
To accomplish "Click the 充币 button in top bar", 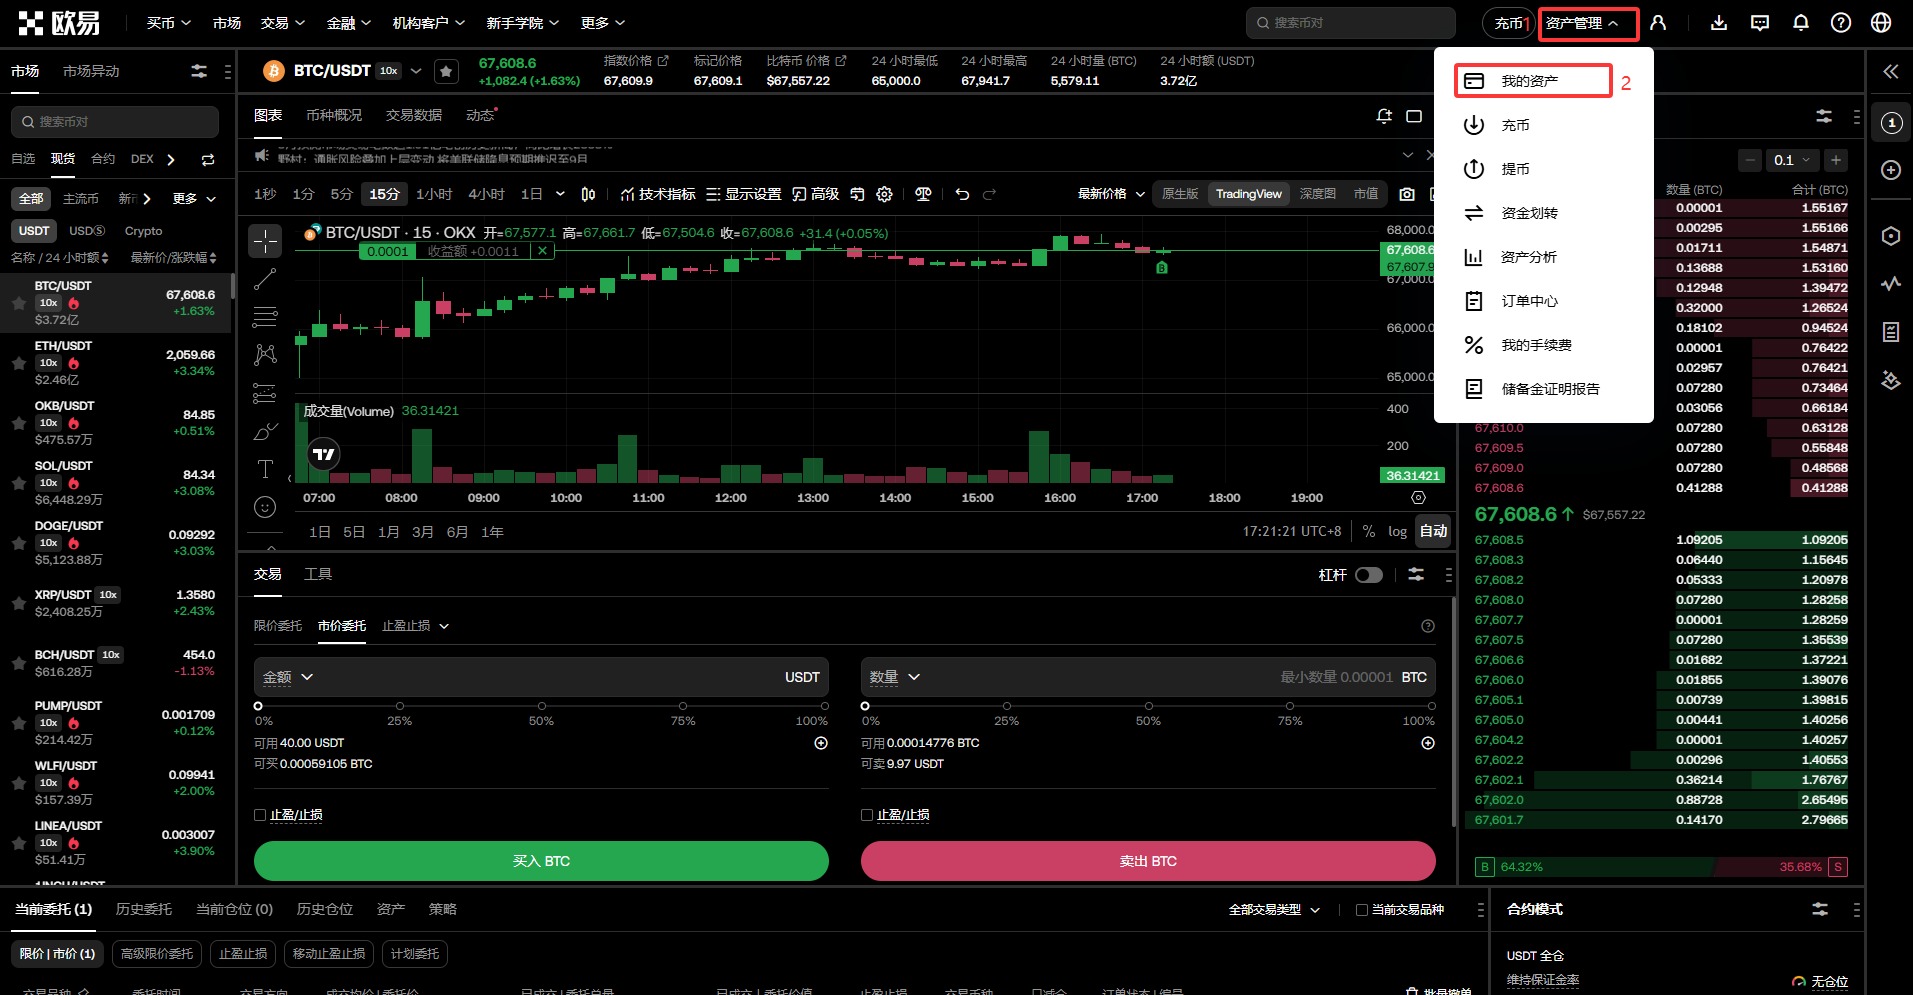I will 1507,23.
